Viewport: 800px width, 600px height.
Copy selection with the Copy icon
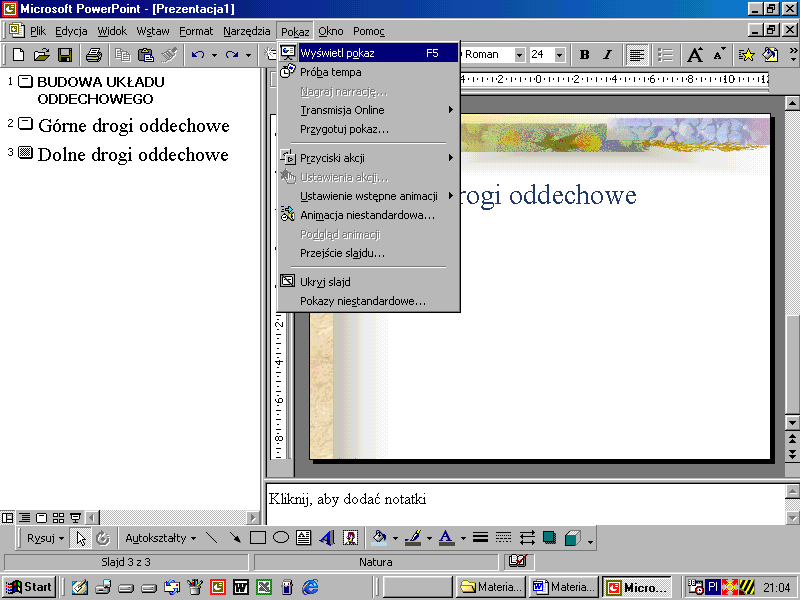tap(122, 55)
